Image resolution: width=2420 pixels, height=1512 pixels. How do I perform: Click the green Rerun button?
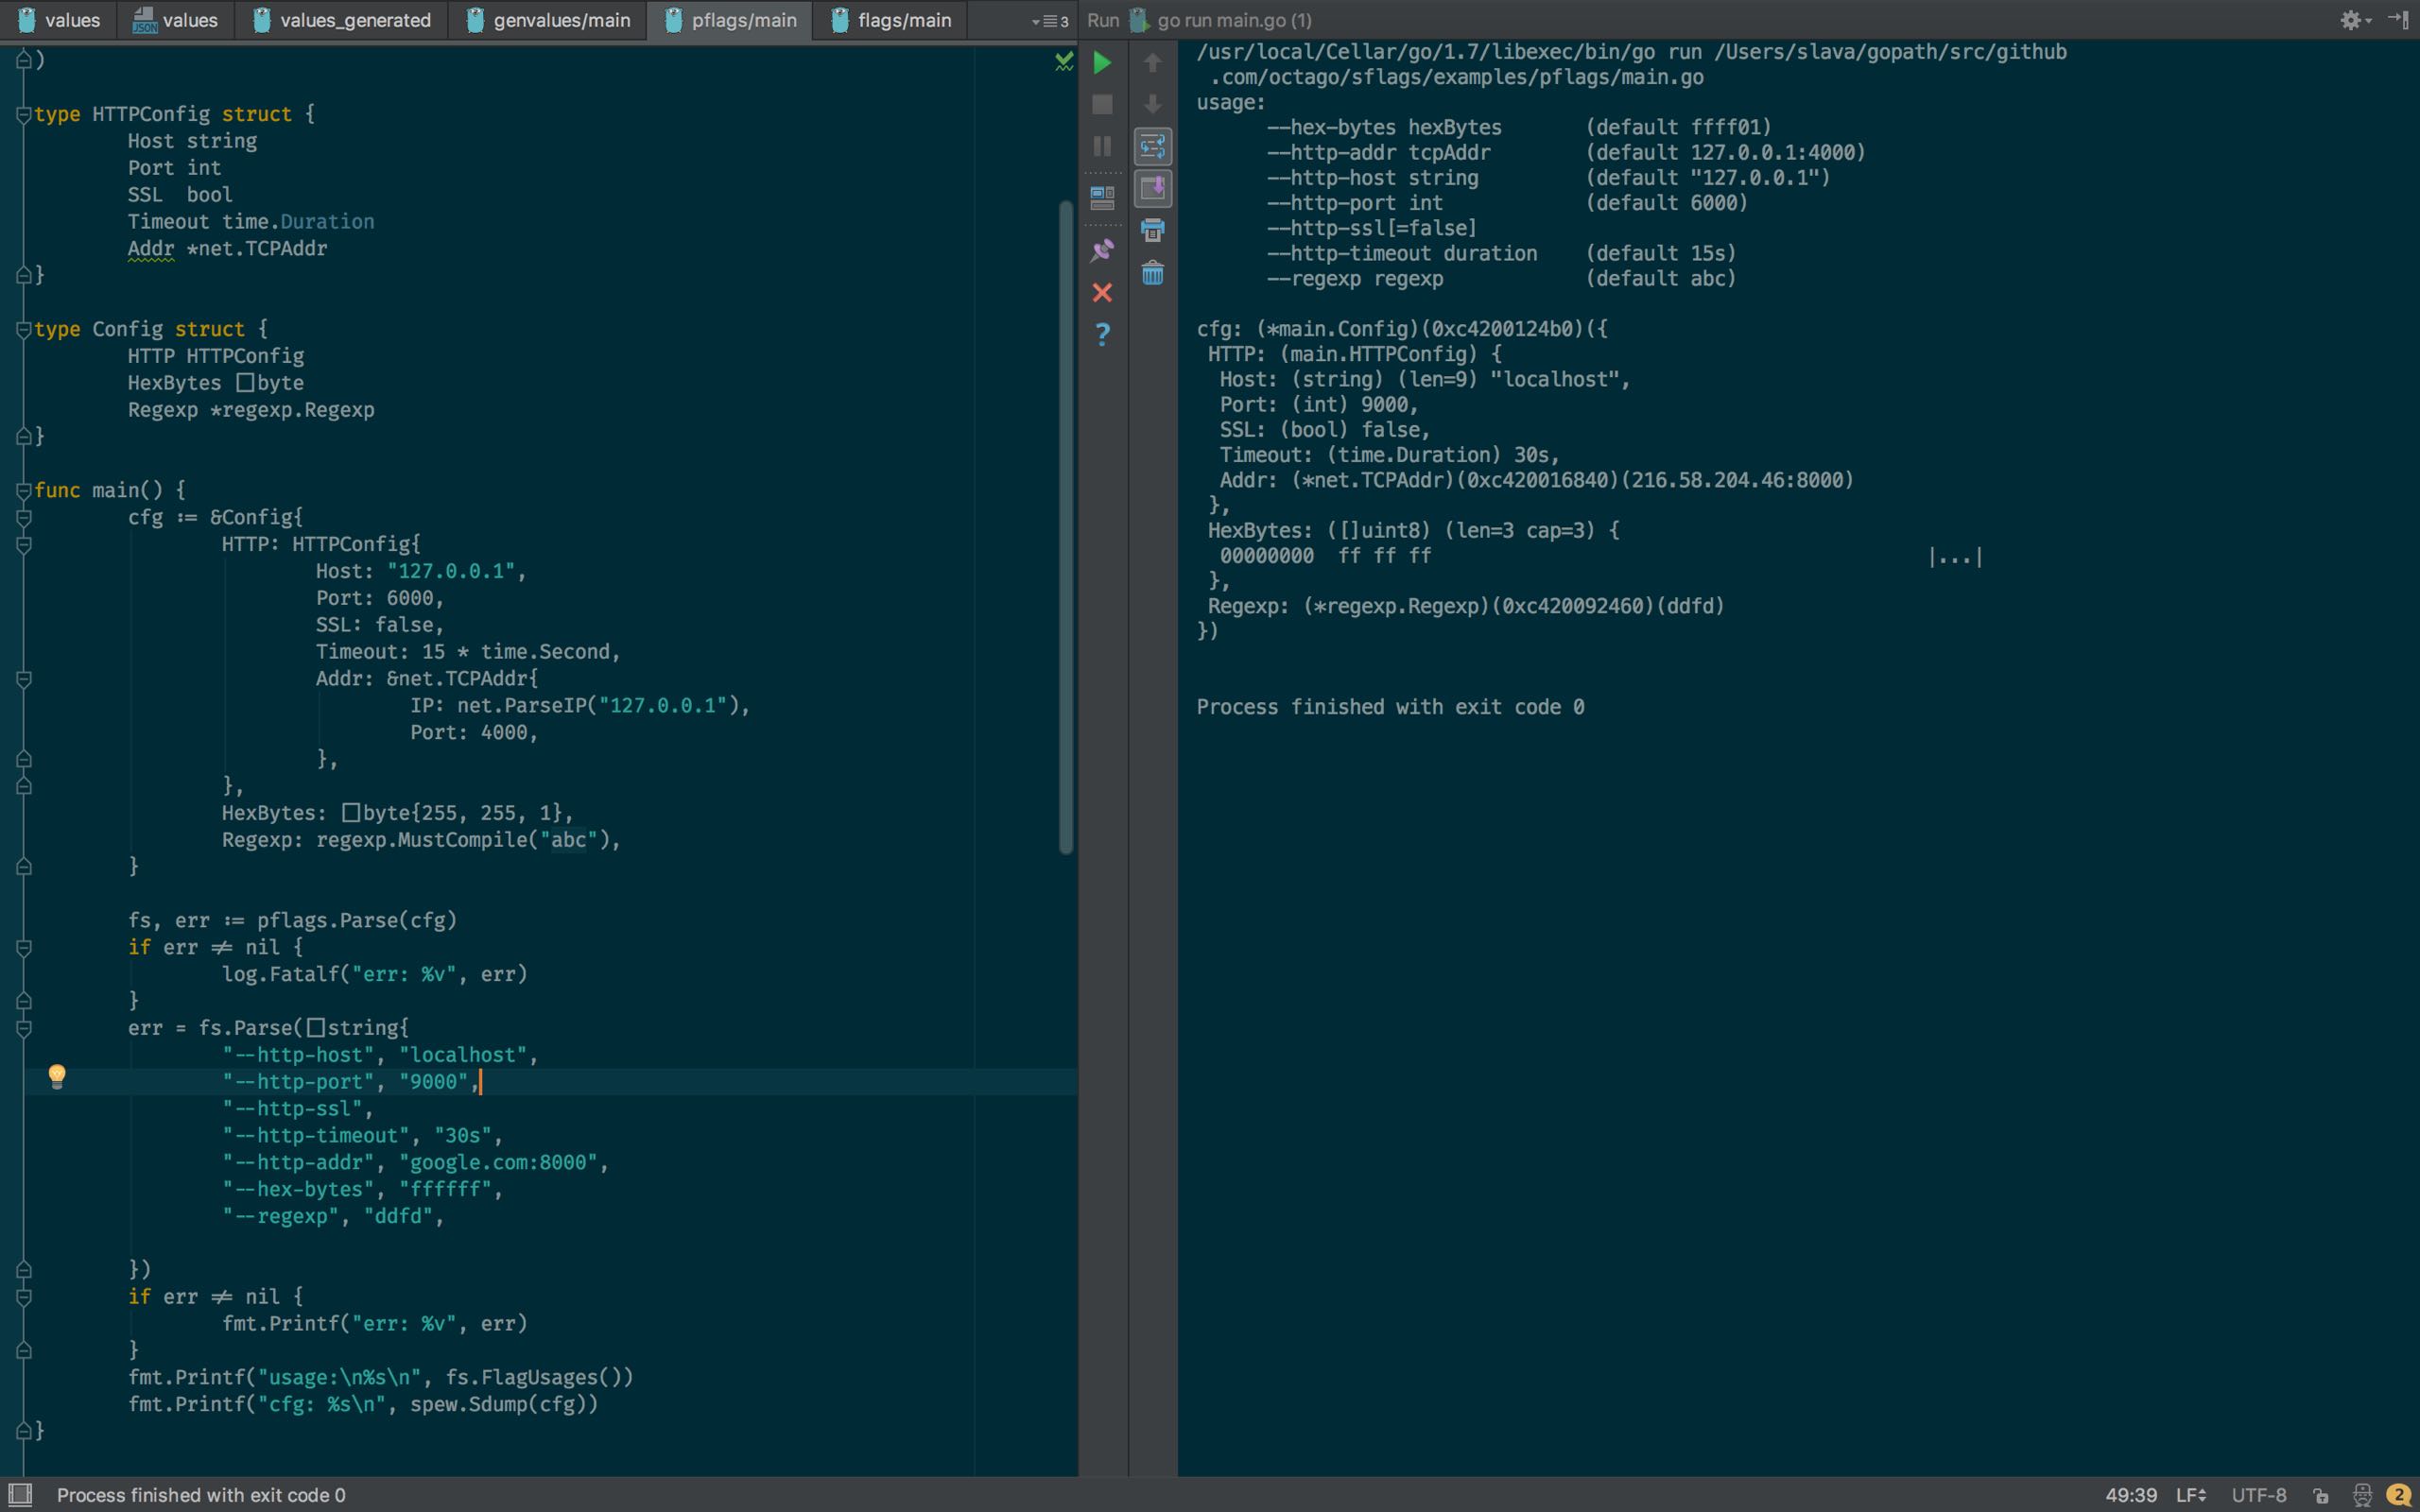(1102, 63)
